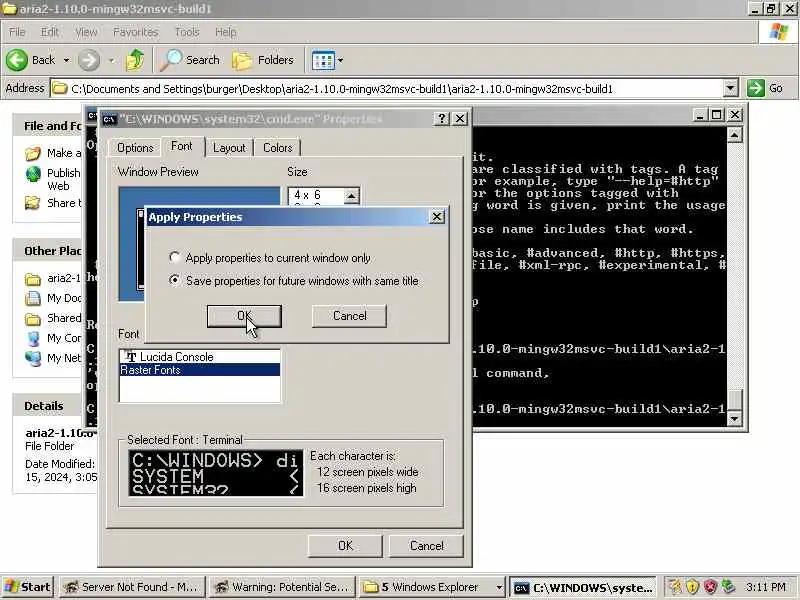Open the Help menu

tap(226, 32)
